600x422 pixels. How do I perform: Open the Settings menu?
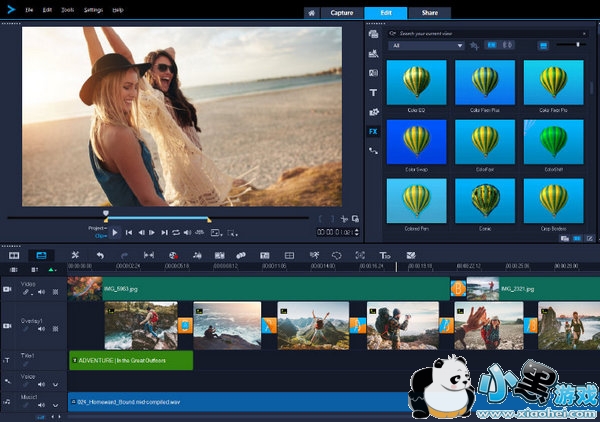pos(93,9)
